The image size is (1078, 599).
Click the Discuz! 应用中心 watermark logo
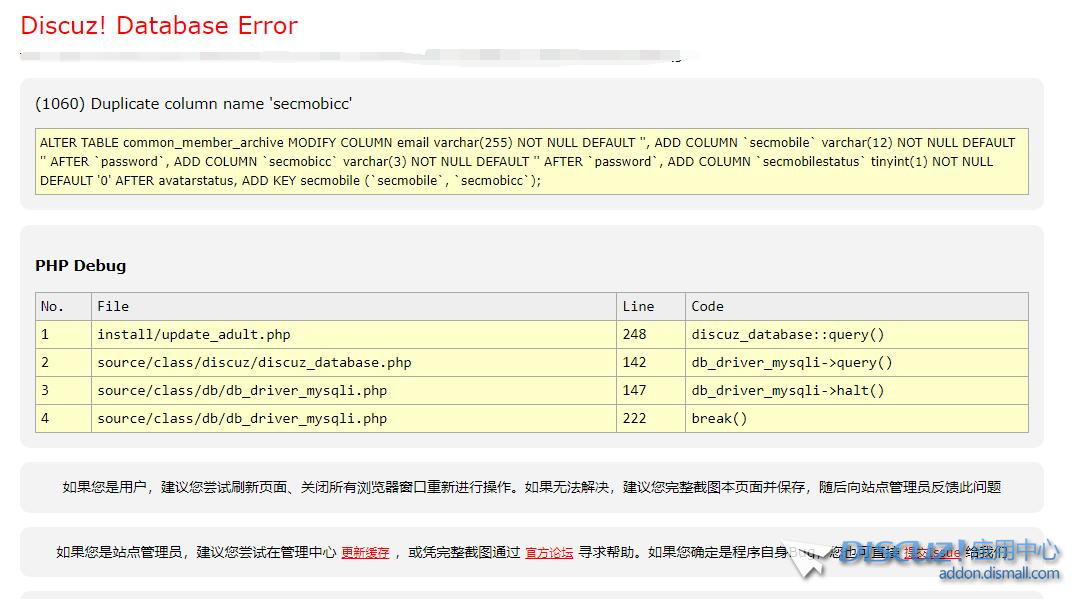tap(950, 550)
